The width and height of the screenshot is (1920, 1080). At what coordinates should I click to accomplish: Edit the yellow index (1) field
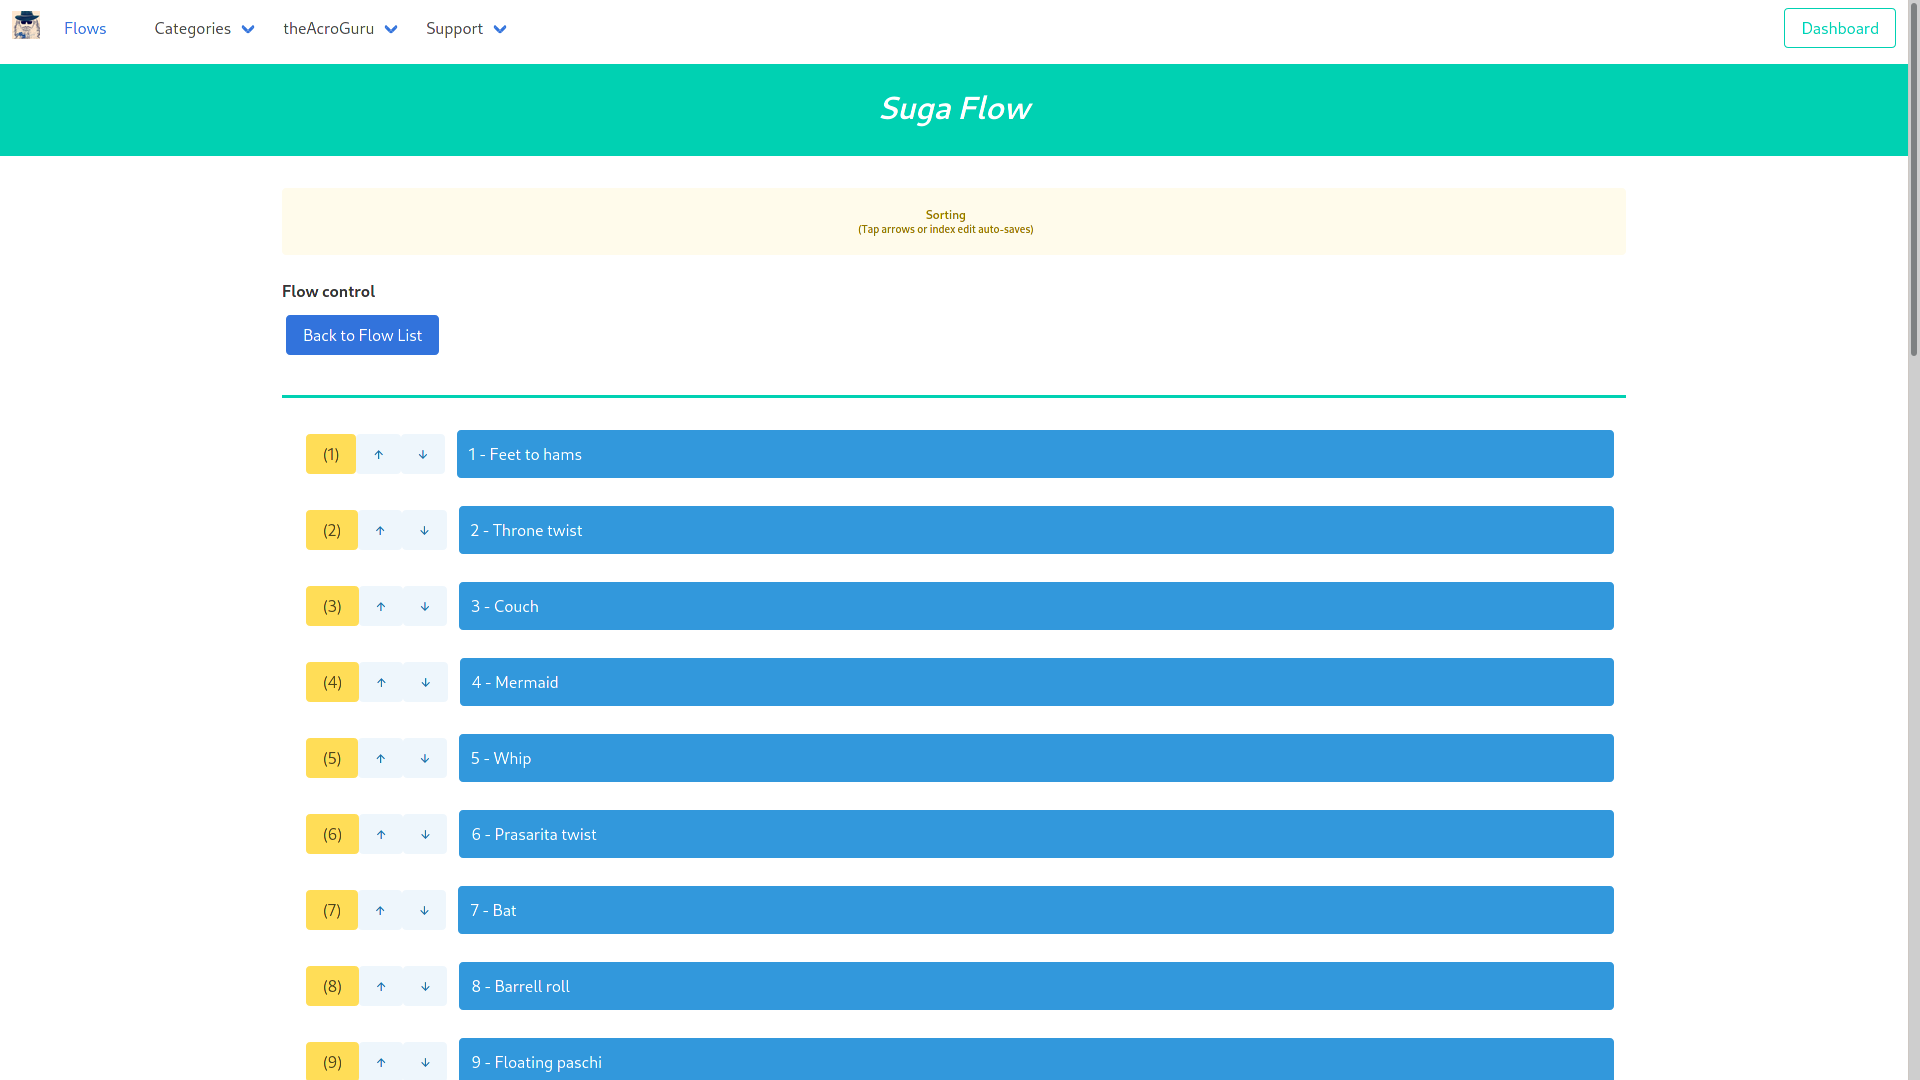331,455
